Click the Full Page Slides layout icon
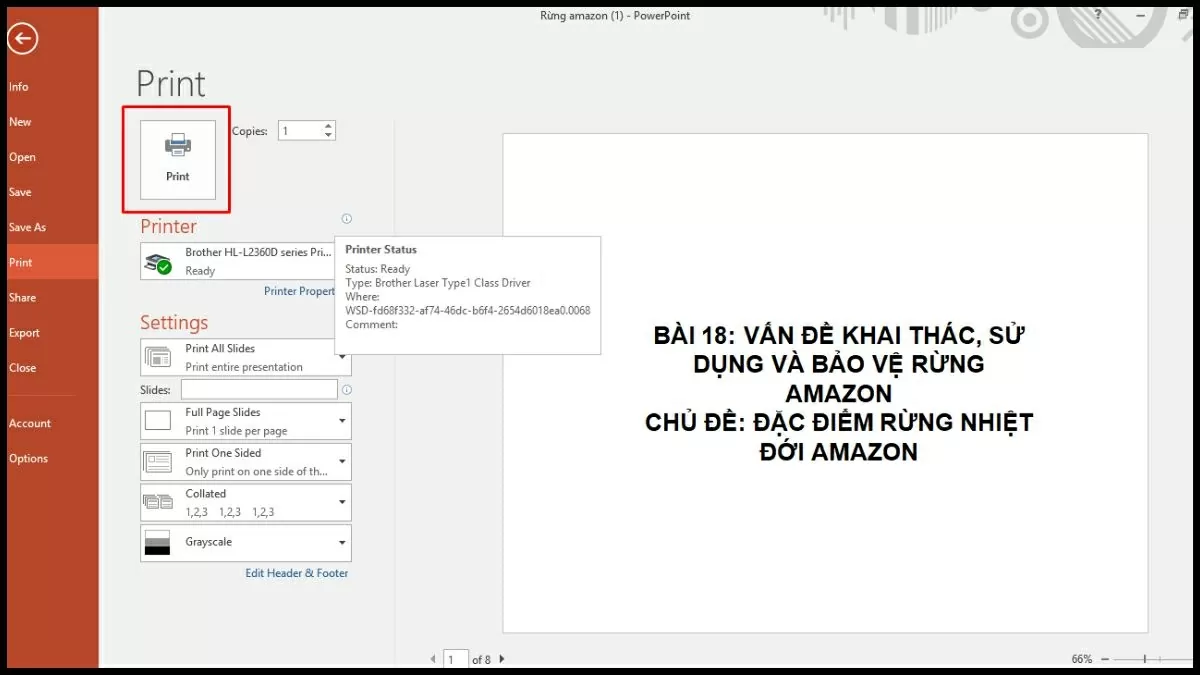Viewport: 1200px width, 675px height. click(158, 420)
